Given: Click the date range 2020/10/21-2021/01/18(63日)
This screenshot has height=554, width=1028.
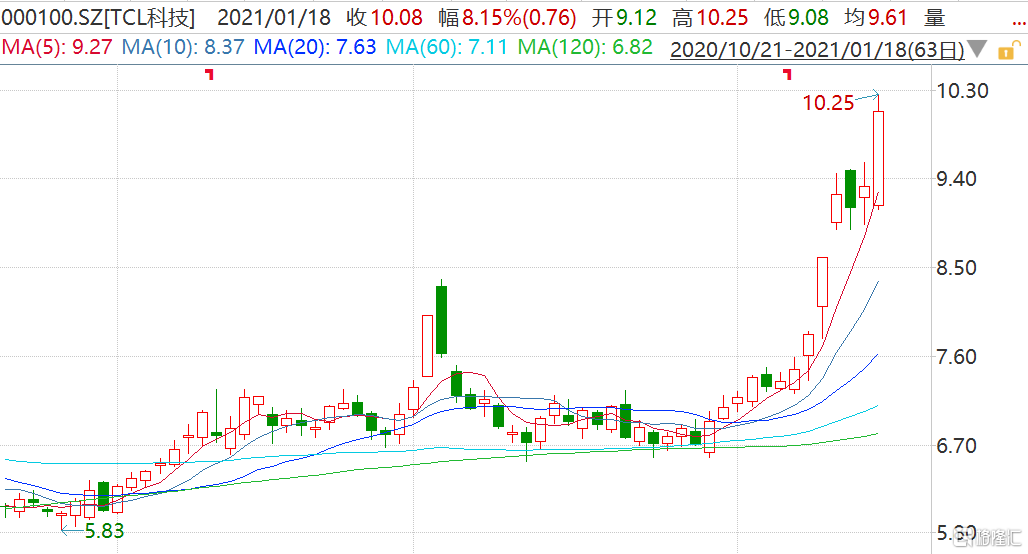Looking at the screenshot, I should click(817, 49).
